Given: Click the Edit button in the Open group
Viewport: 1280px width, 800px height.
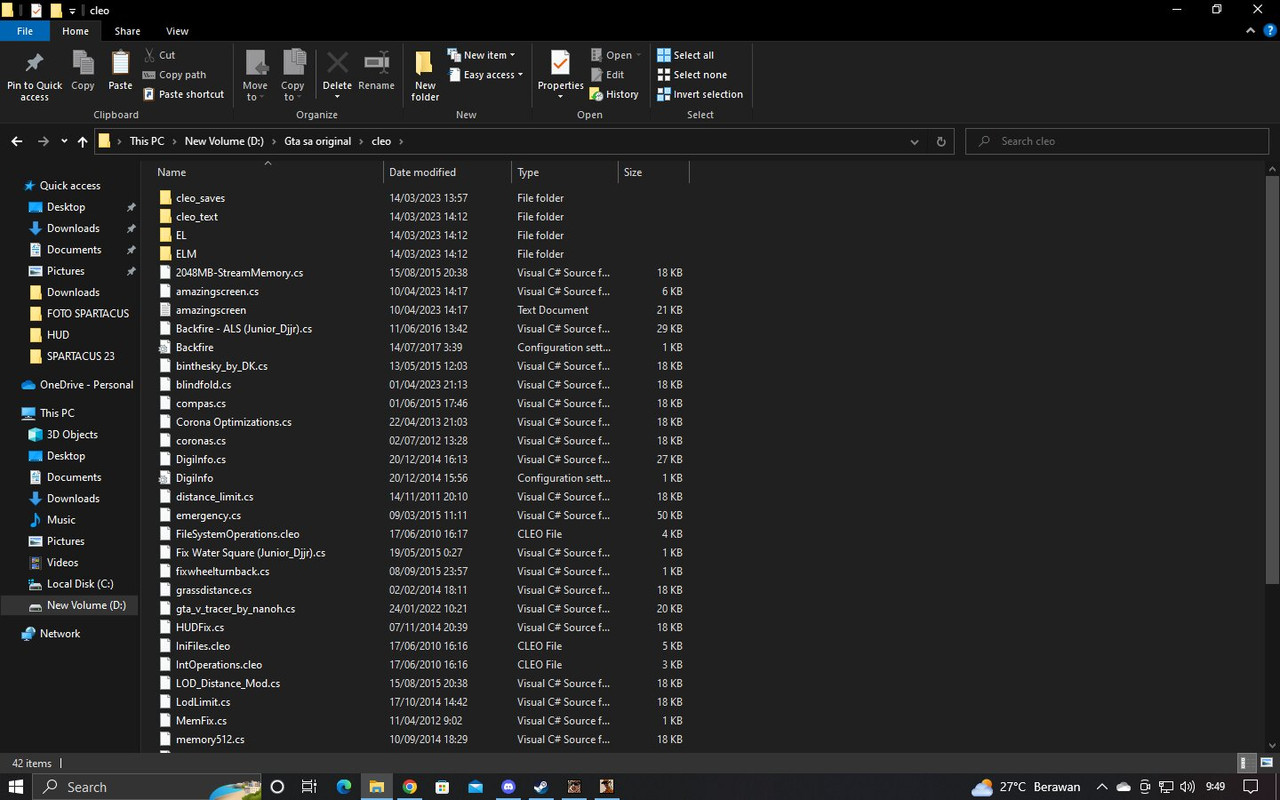Looking at the screenshot, I should click(x=607, y=75).
